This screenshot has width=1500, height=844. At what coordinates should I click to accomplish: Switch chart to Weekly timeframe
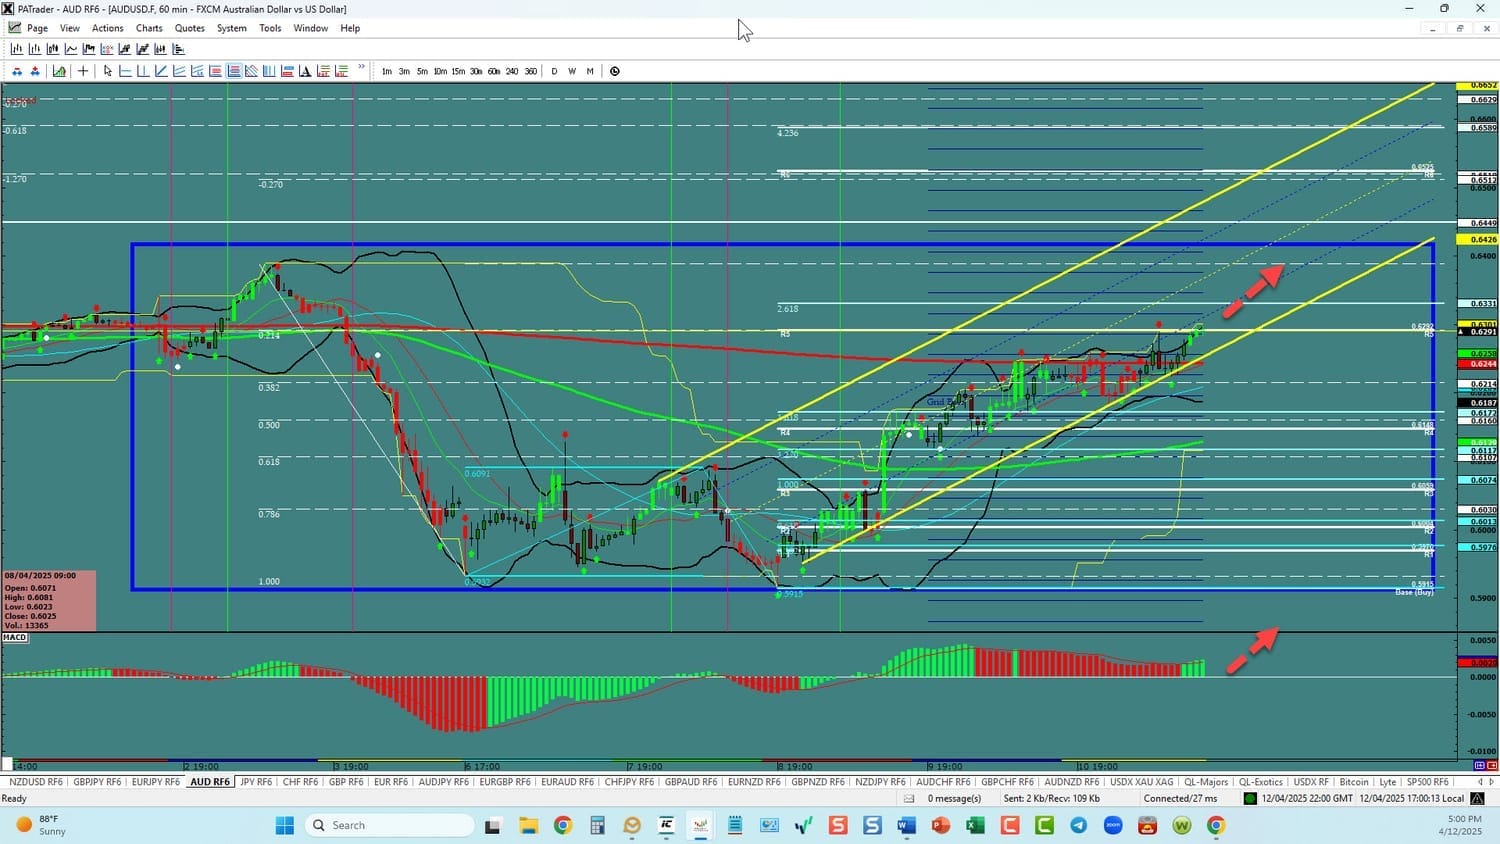point(572,71)
